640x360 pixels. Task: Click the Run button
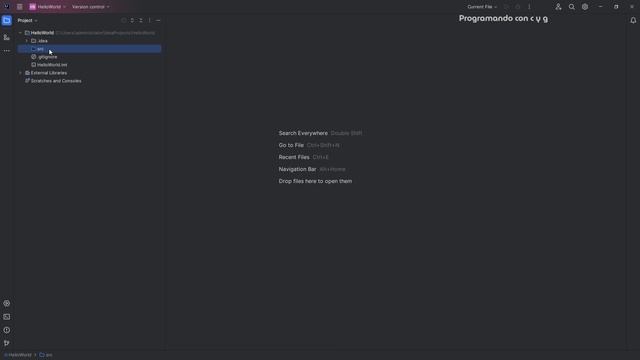pyautogui.click(x=506, y=7)
